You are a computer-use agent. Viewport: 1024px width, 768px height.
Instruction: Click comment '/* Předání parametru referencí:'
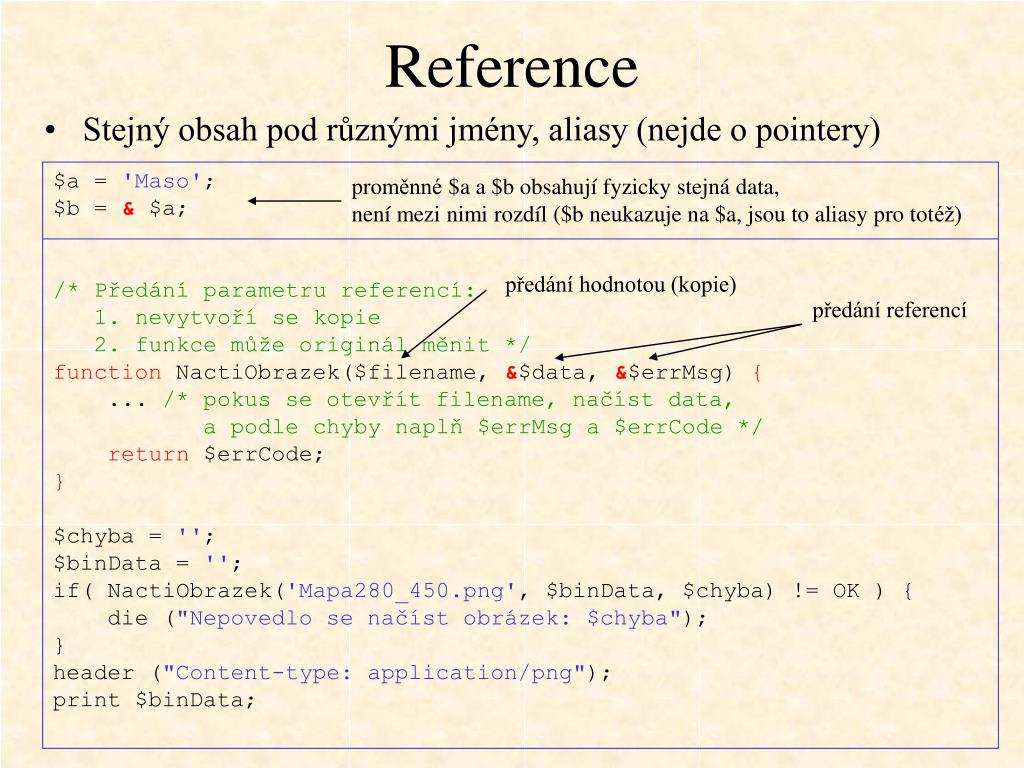click(264, 291)
